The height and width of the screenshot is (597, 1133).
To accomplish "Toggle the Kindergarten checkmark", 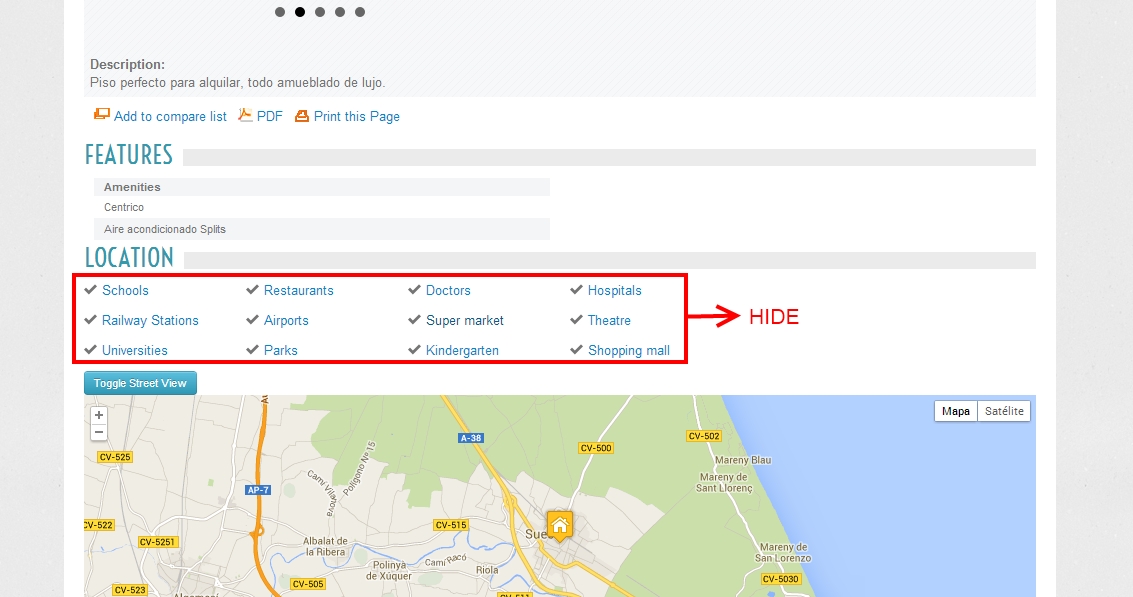I will click(x=414, y=350).
